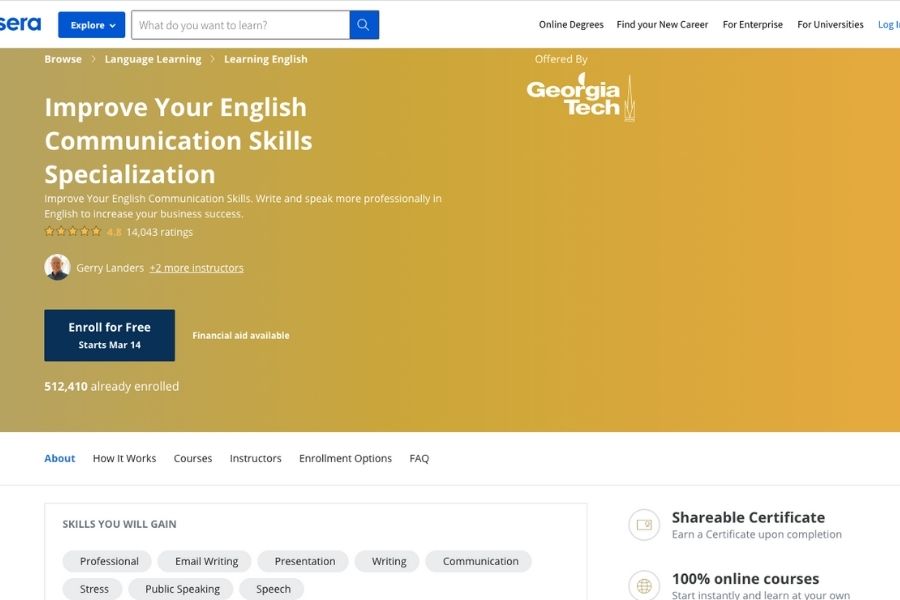Click the 100% online courses heading
The width and height of the screenshot is (900, 600).
[745, 579]
